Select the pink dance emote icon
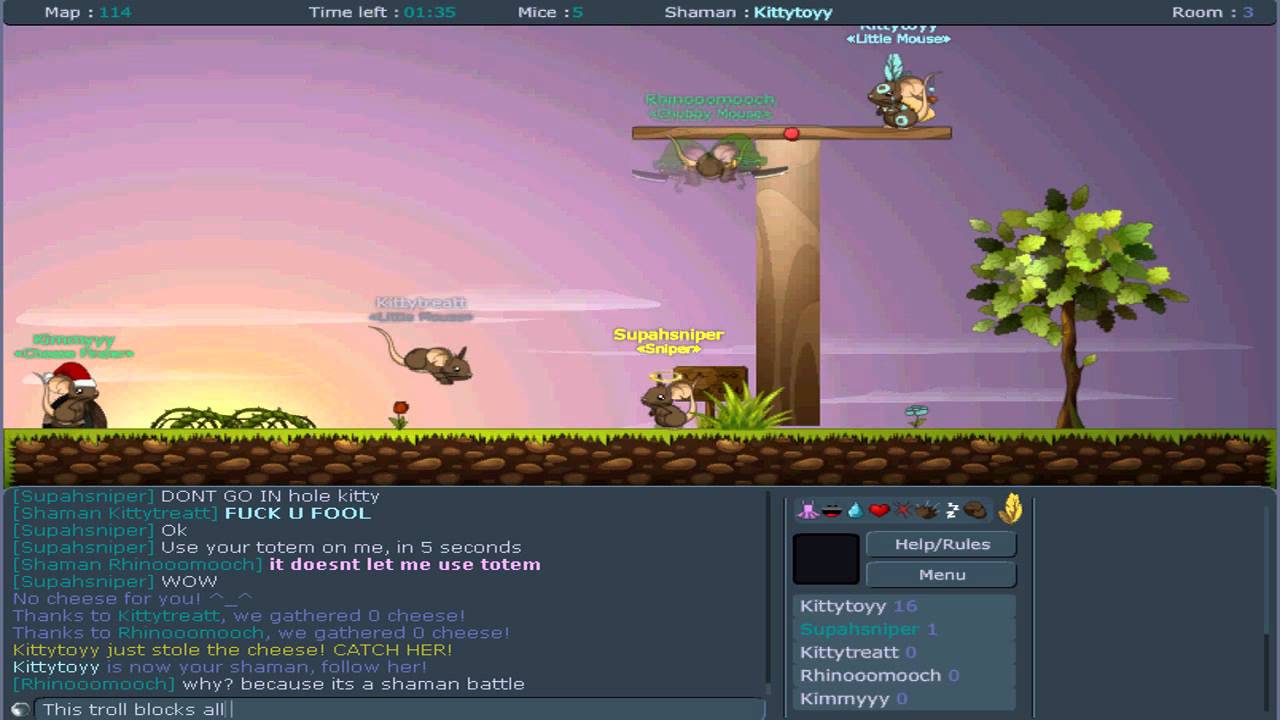This screenshot has height=720, width=1280. [807, 510]
